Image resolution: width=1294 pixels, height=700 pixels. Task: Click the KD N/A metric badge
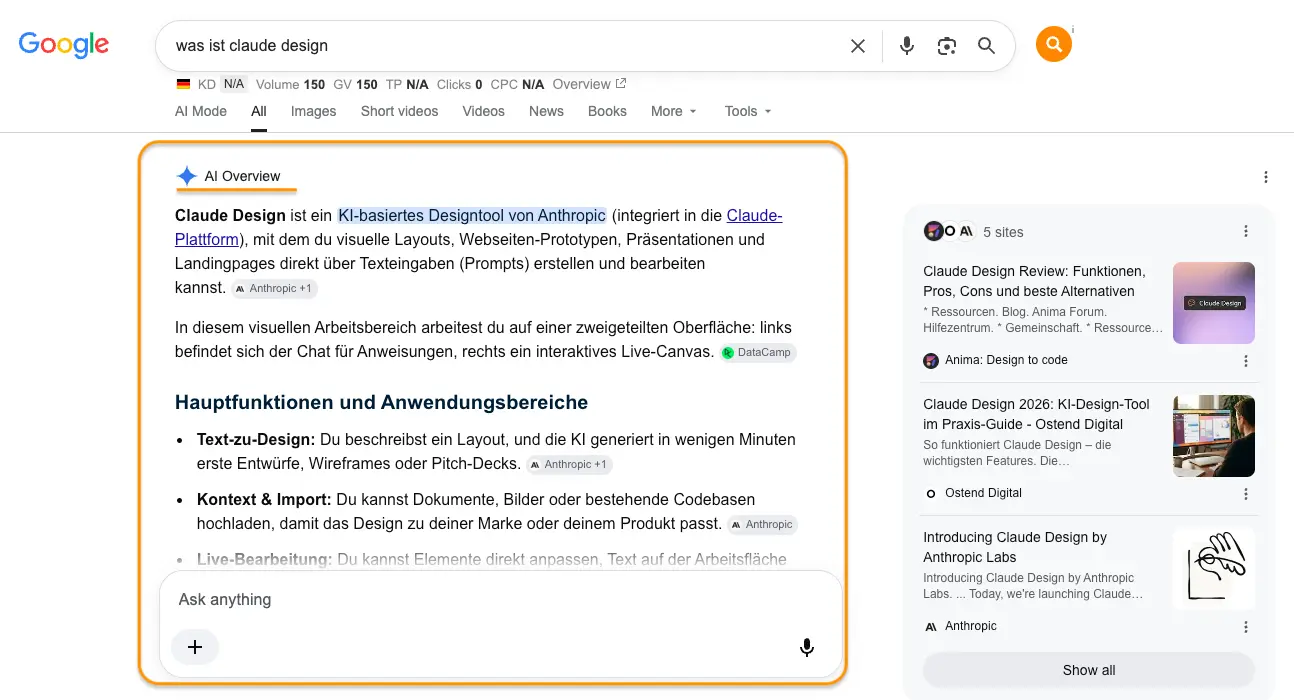point(223,84)
